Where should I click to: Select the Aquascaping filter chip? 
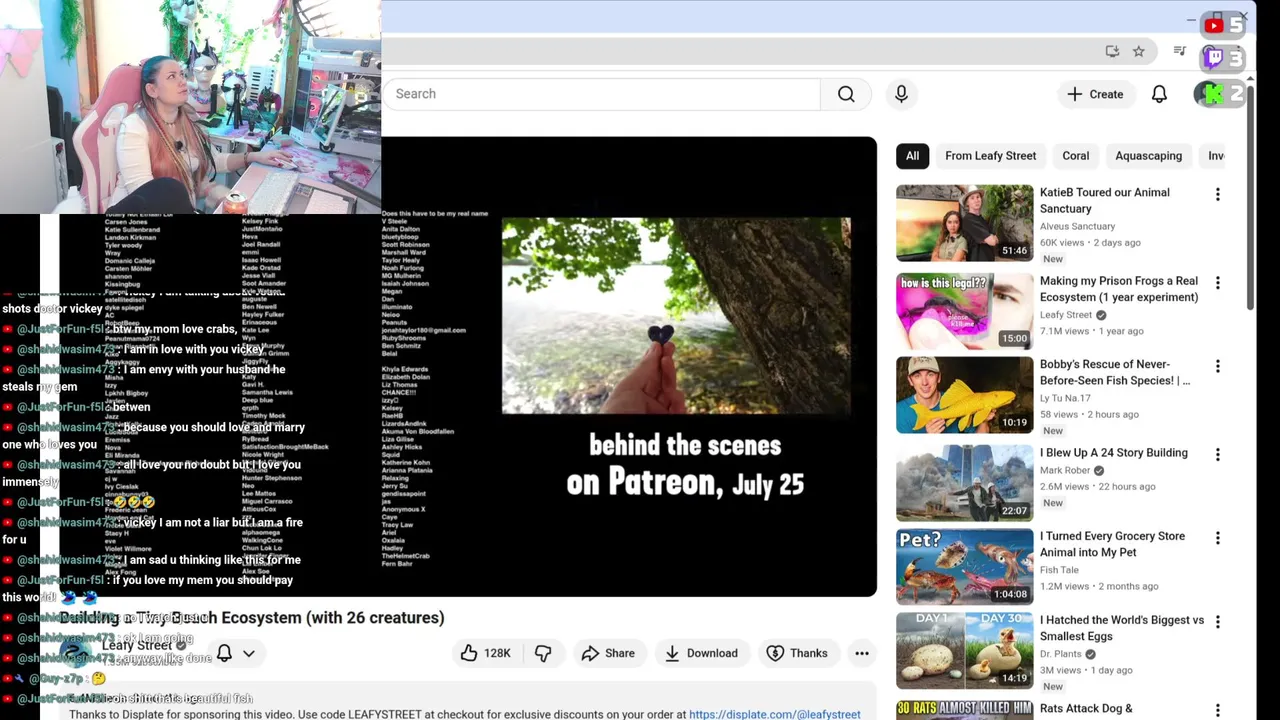1148,156
